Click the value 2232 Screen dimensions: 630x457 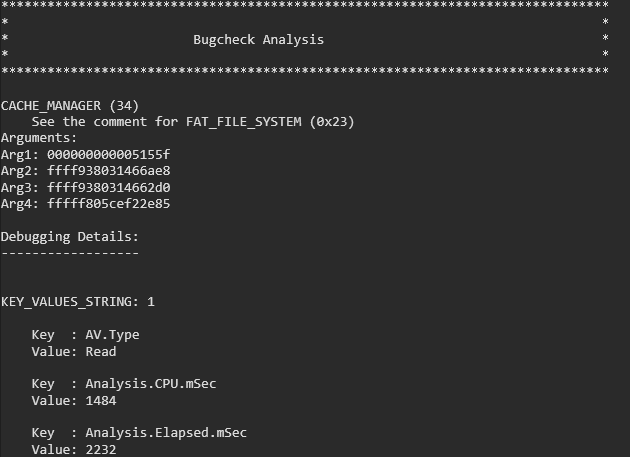click(x=101, y=449)
